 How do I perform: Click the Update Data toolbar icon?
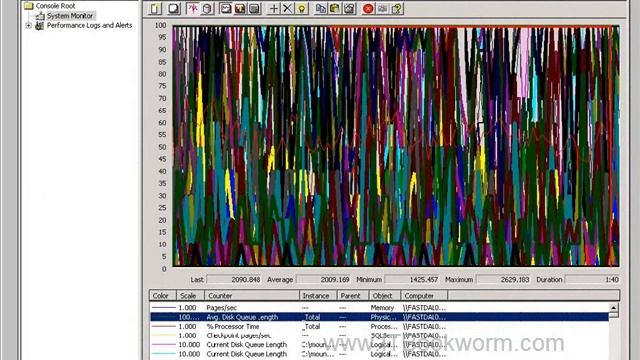click(x=382, y=9)
